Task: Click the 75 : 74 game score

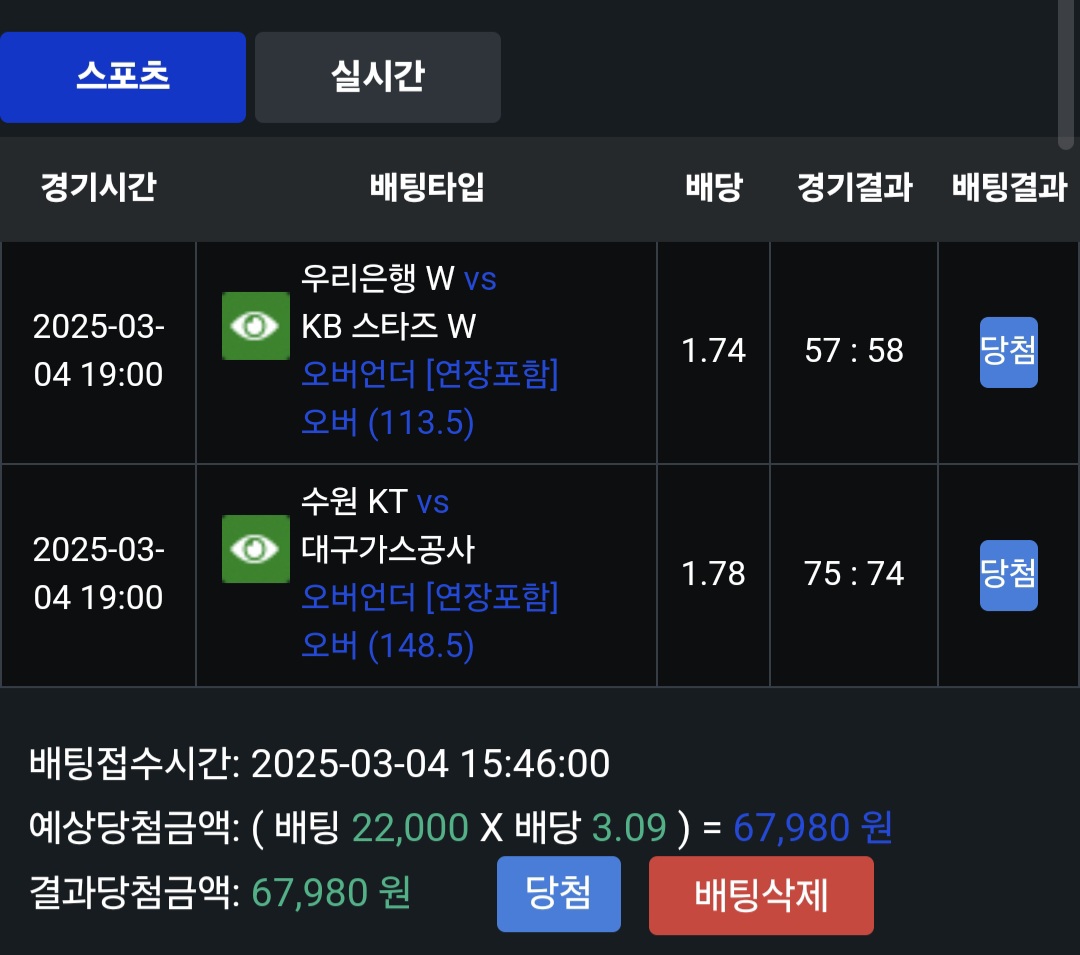Action: 854,574
